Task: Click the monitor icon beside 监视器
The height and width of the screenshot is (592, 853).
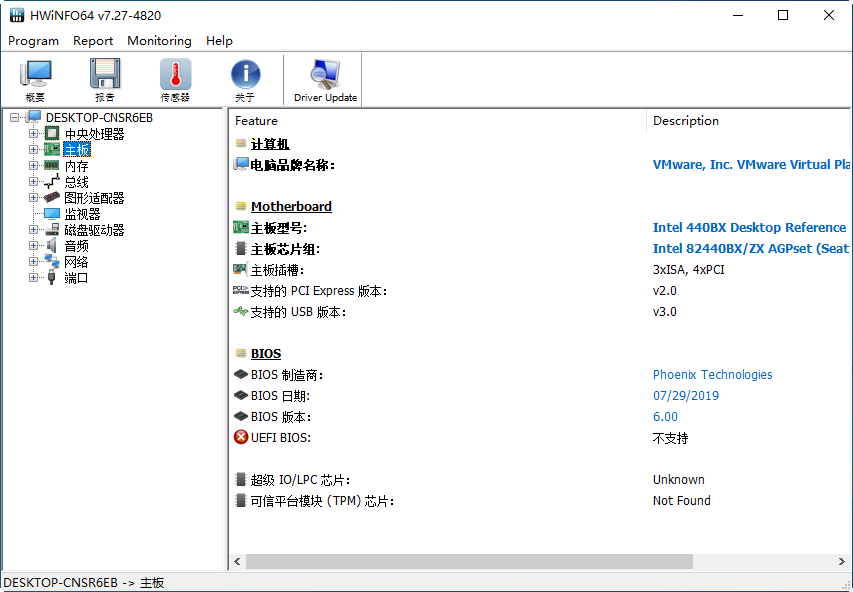Action: click(x=52, y=213)
